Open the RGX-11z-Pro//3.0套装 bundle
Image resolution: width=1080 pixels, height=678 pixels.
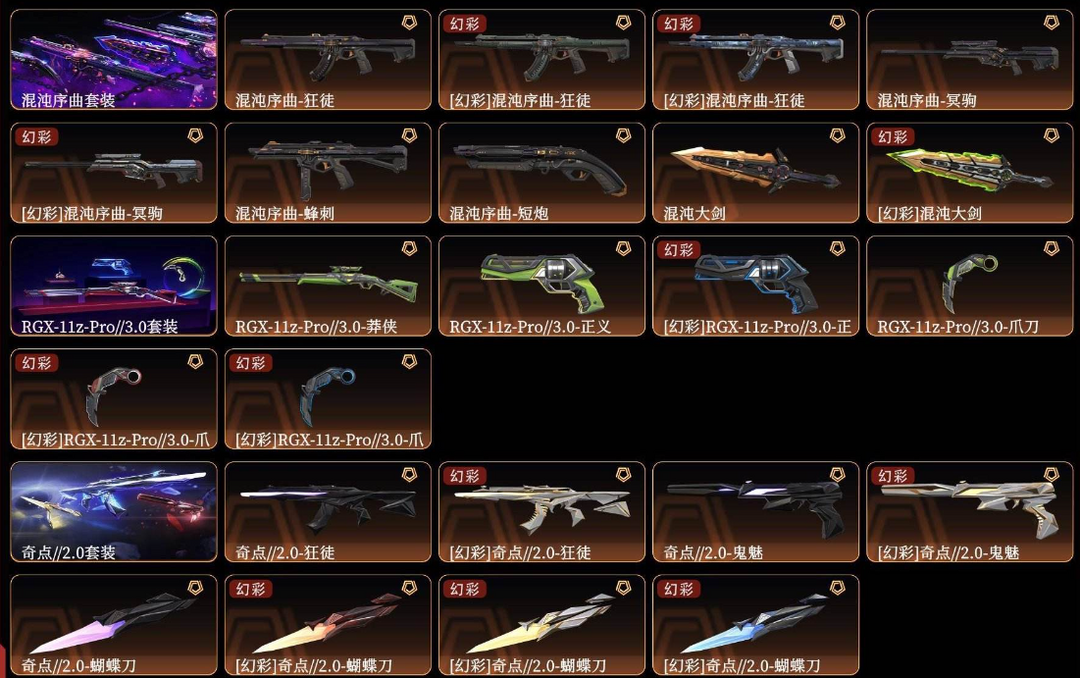114,286
